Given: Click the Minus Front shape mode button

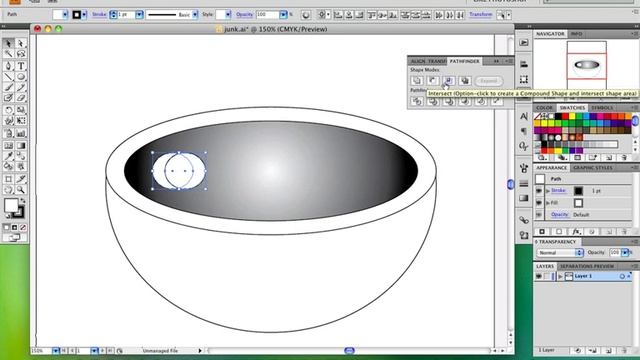Looking at the screenshot, I should click(433, 80).
